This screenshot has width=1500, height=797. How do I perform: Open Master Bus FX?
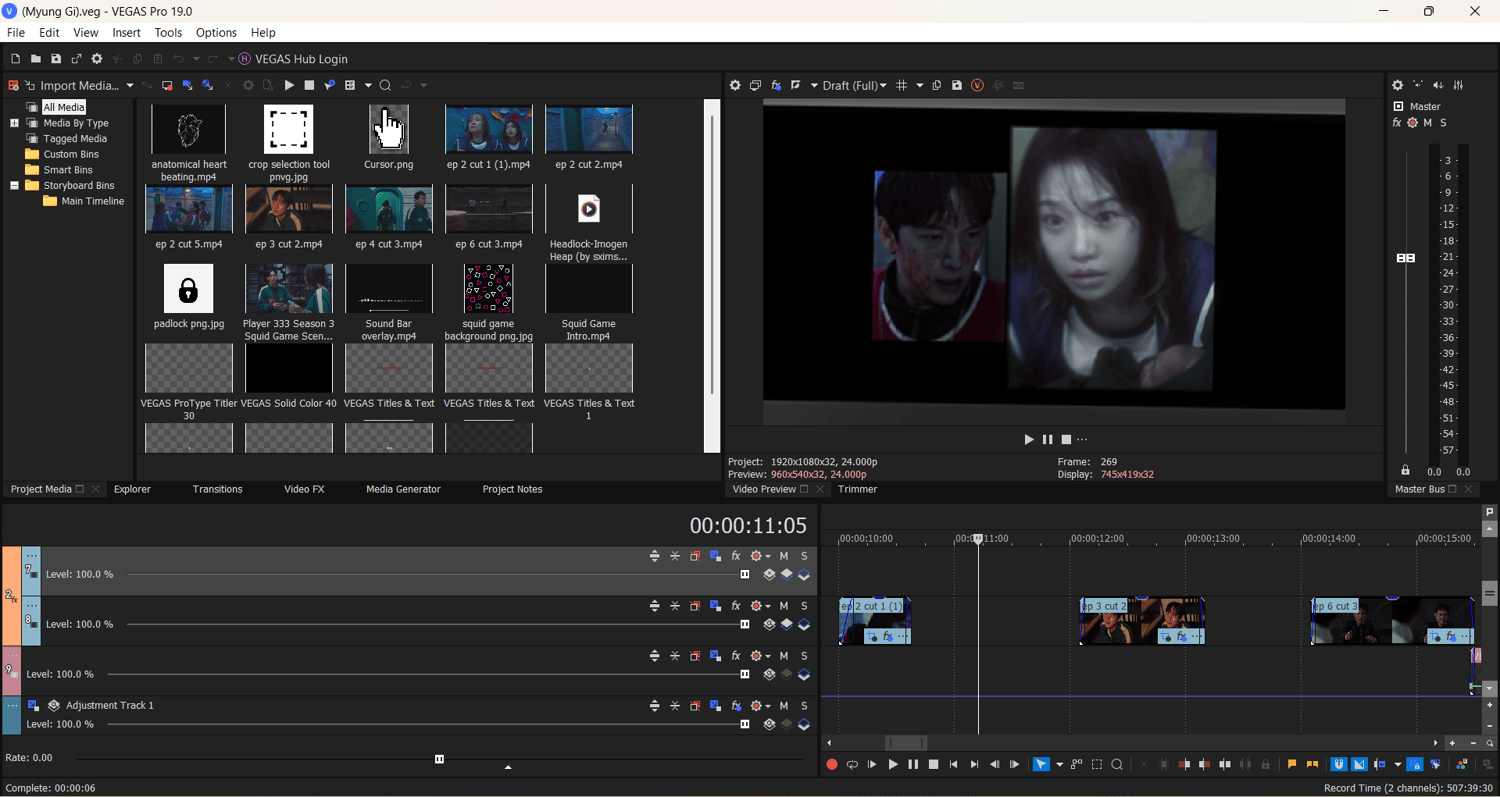[1397, 123]
